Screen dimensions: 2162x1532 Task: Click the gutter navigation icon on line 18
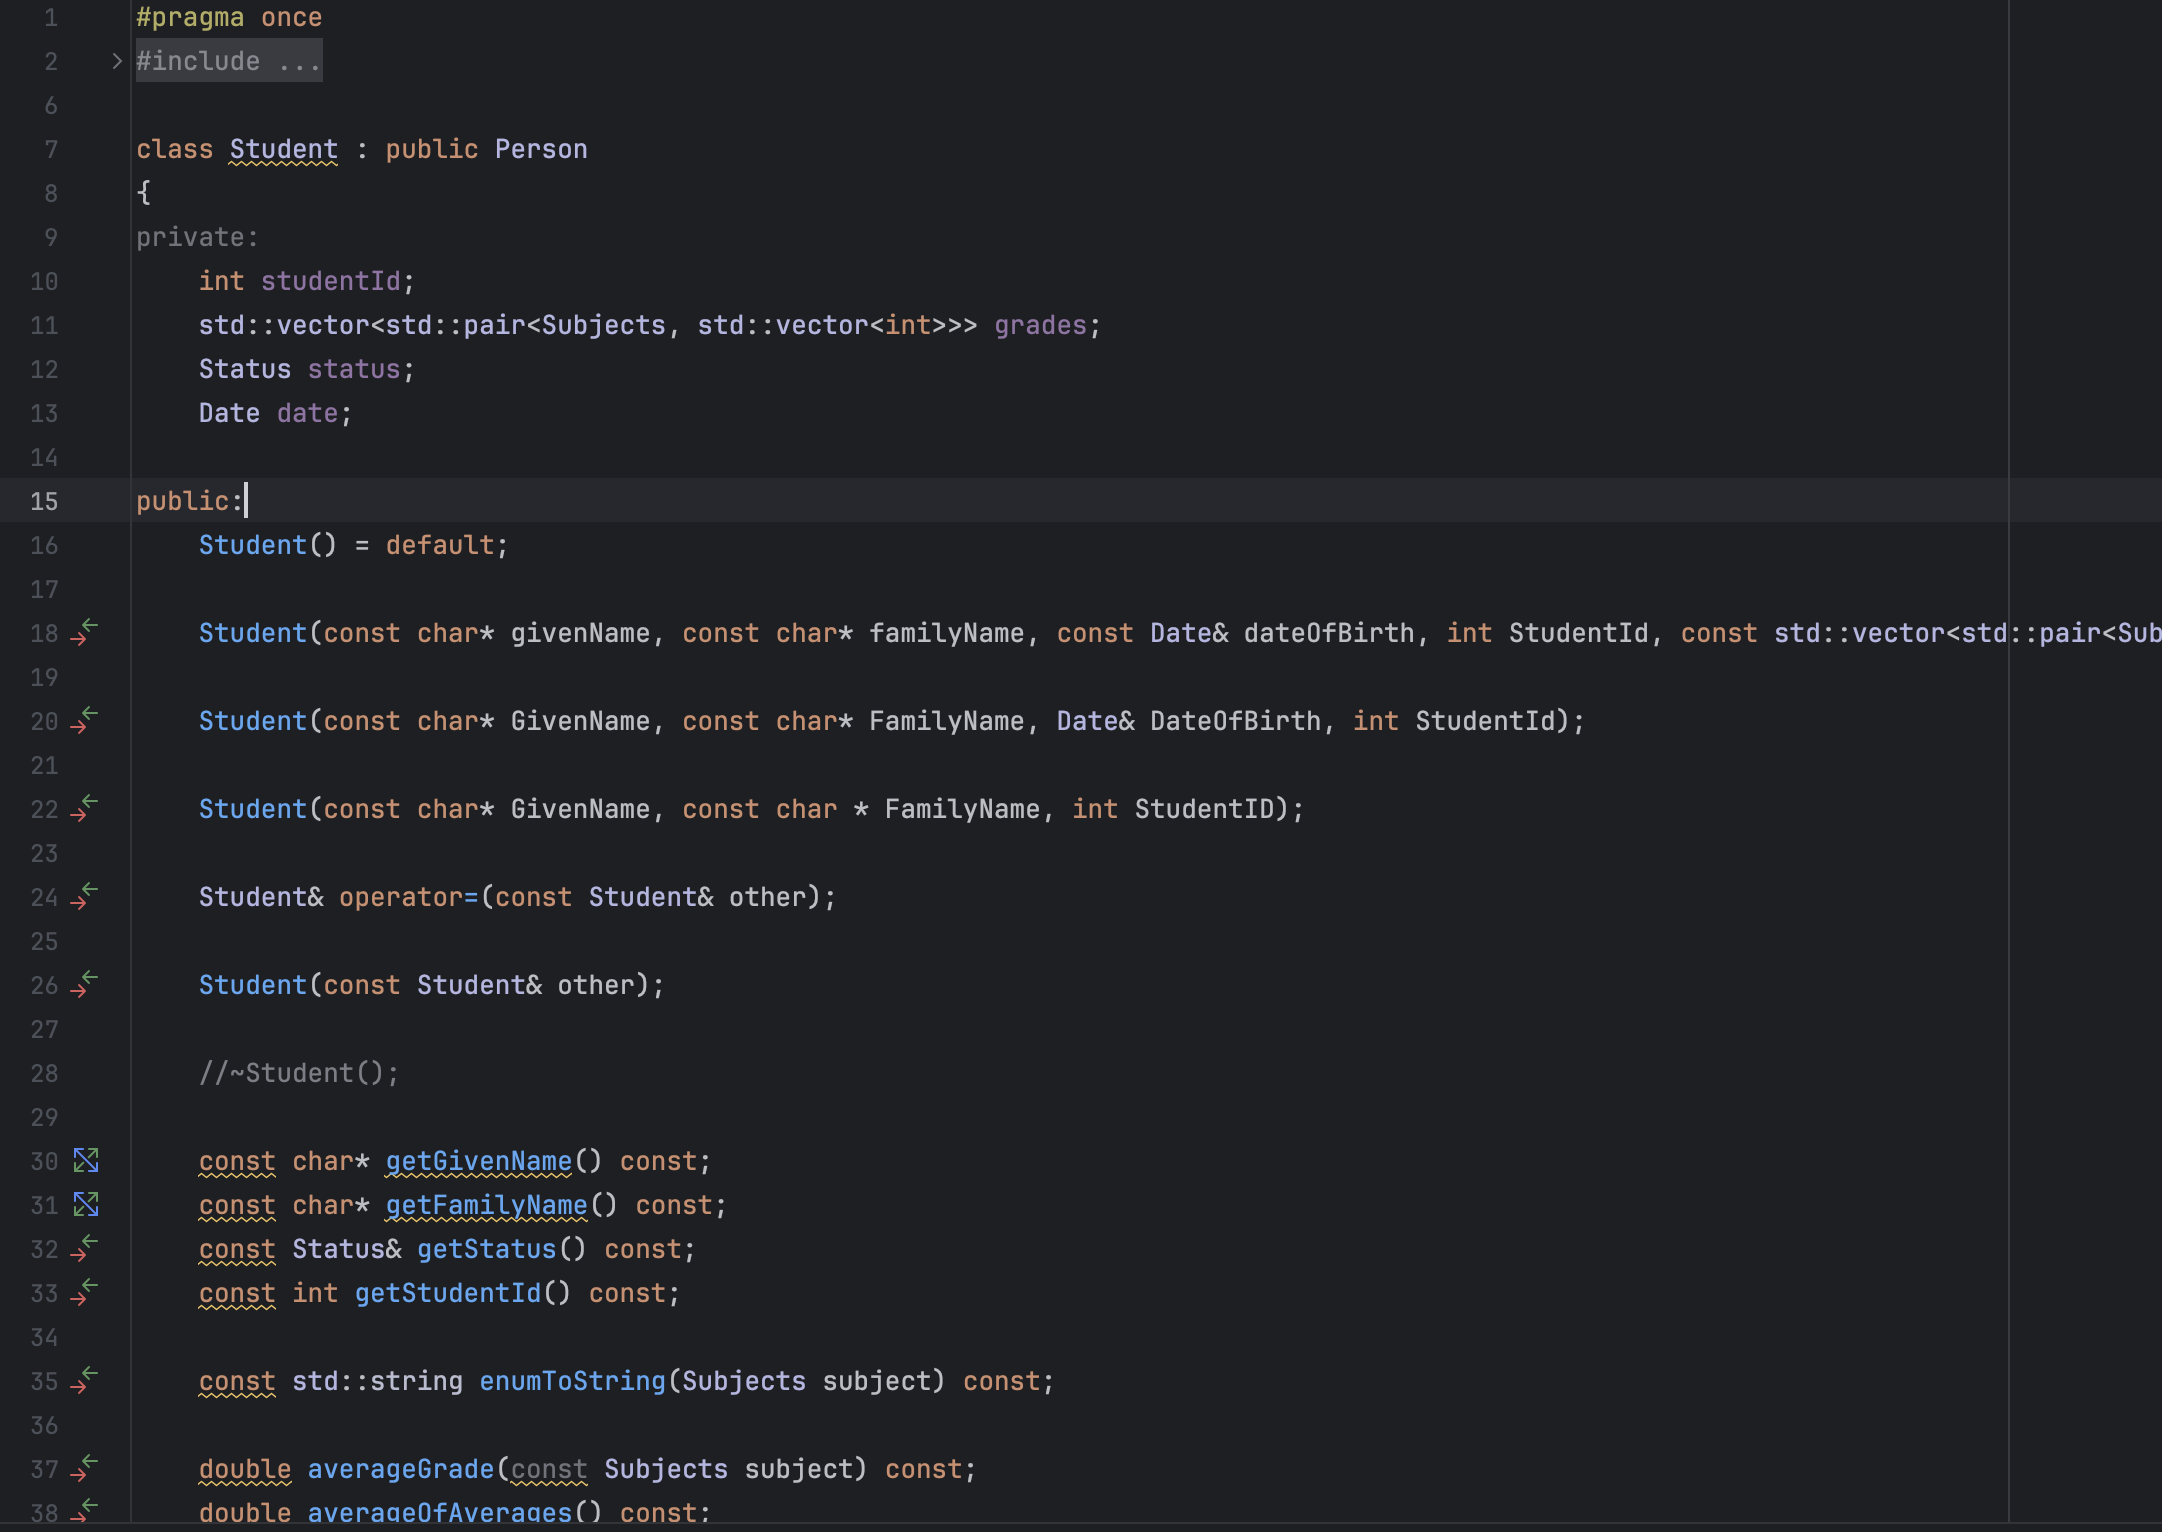click(x=85, y=633)
